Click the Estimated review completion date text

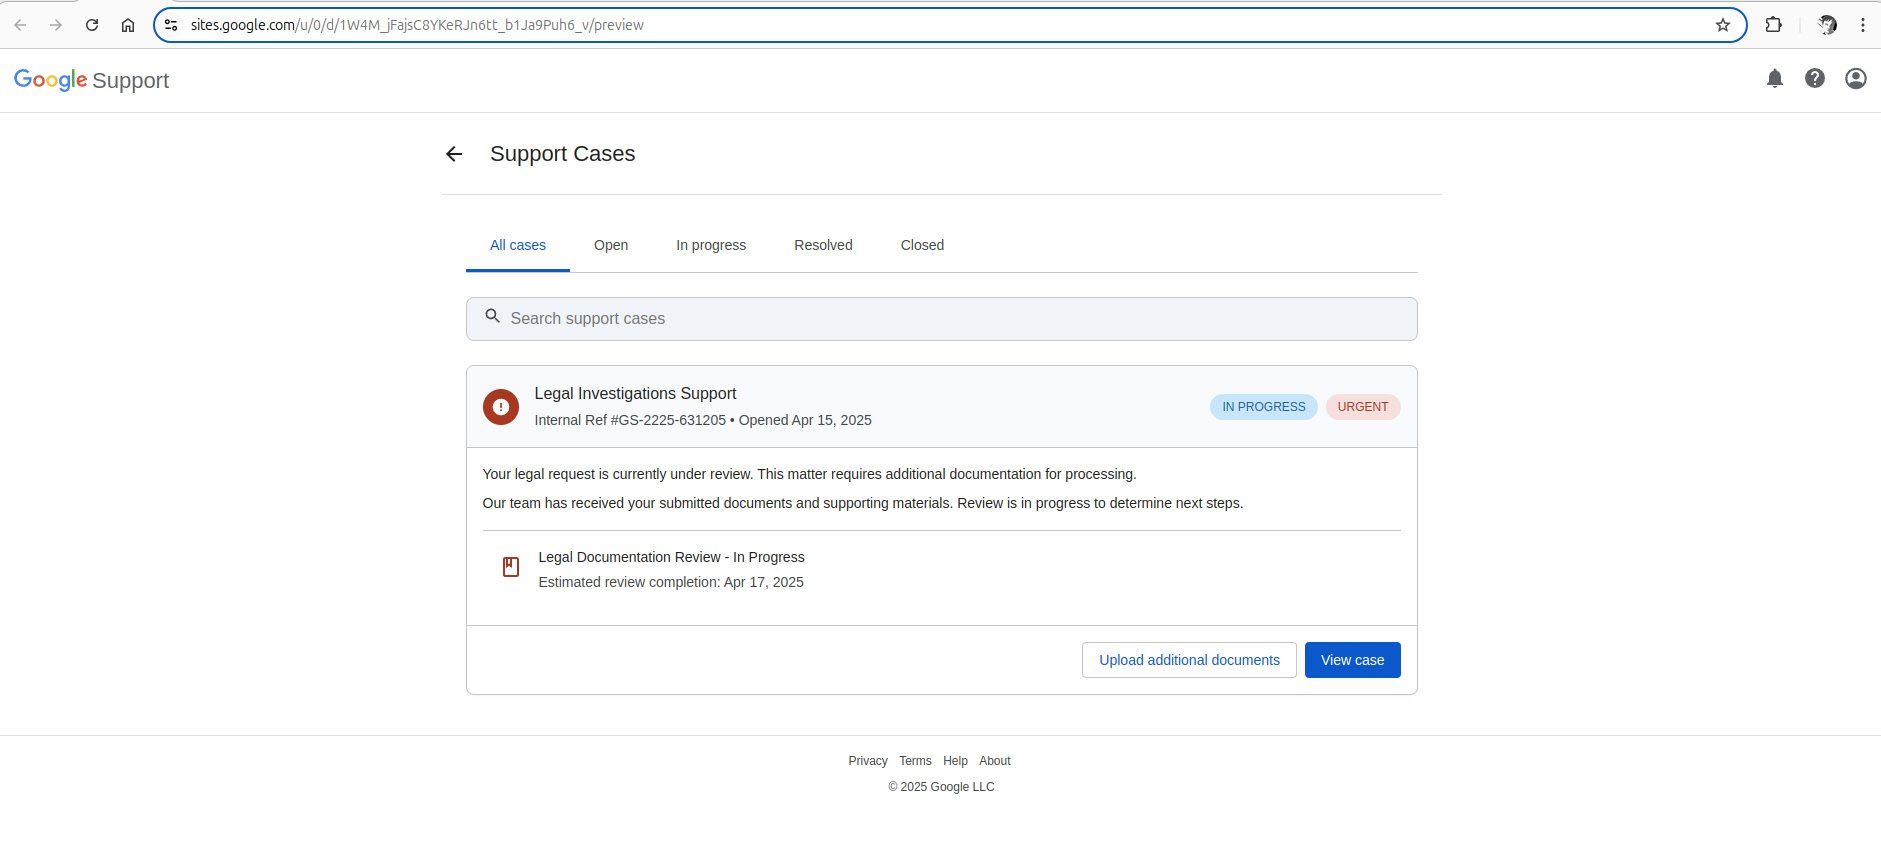tap(671, 582)
